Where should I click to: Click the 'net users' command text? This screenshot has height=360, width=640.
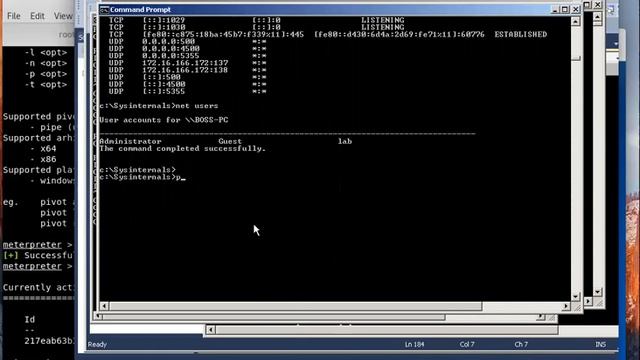coord(197,106)
